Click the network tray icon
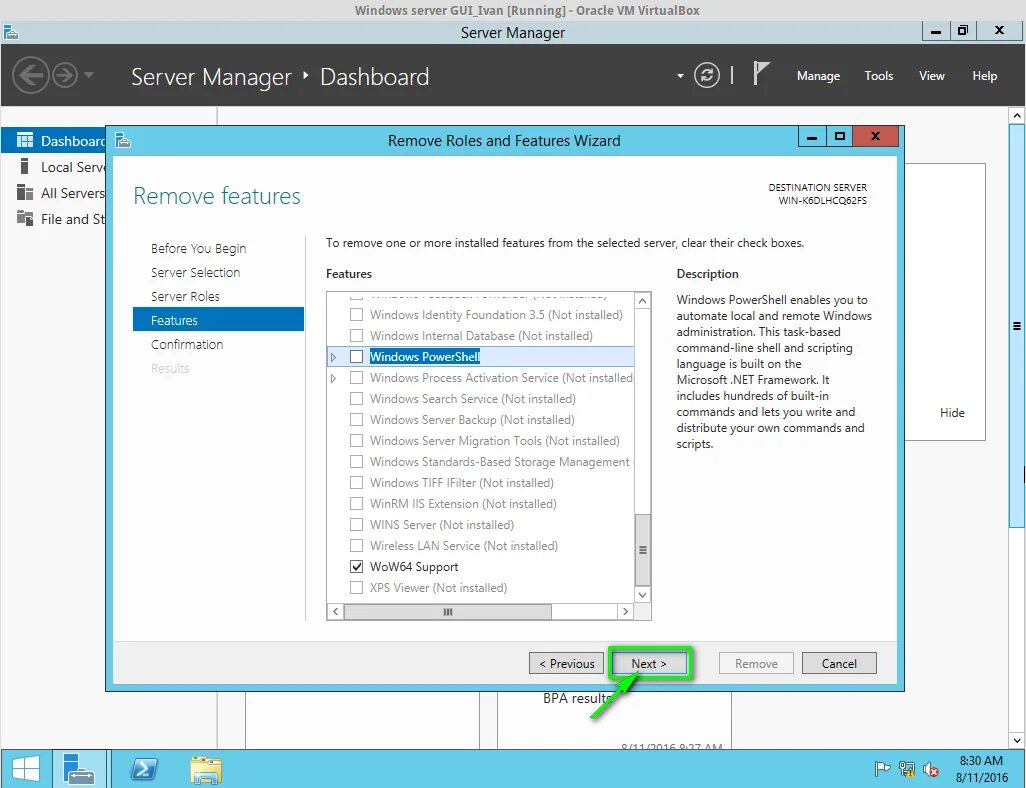 (907, 769)
